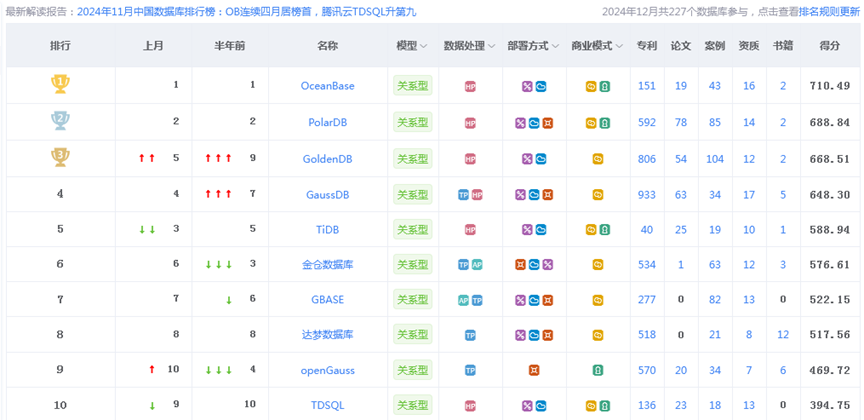
Task: Click the 书籍 column header
Action: [x=783, y=46]
